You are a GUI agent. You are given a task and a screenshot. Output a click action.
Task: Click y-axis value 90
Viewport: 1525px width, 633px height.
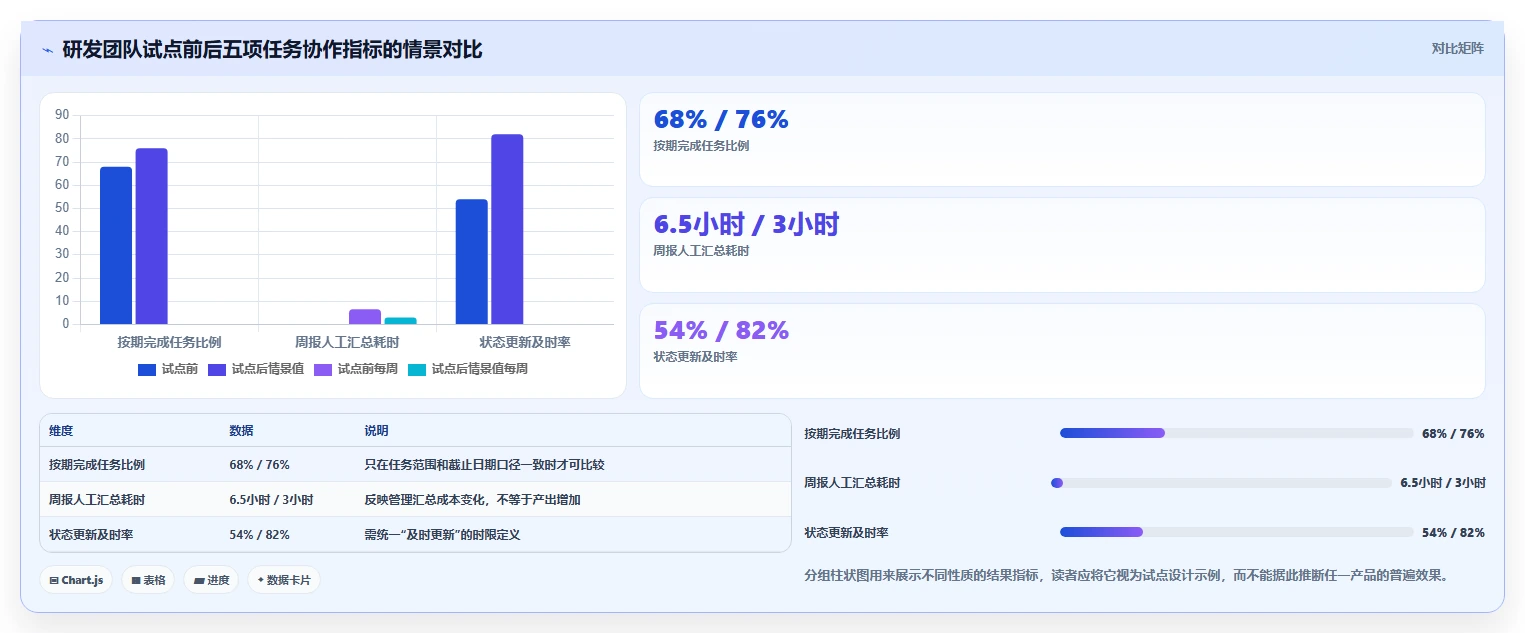[62, 115]
